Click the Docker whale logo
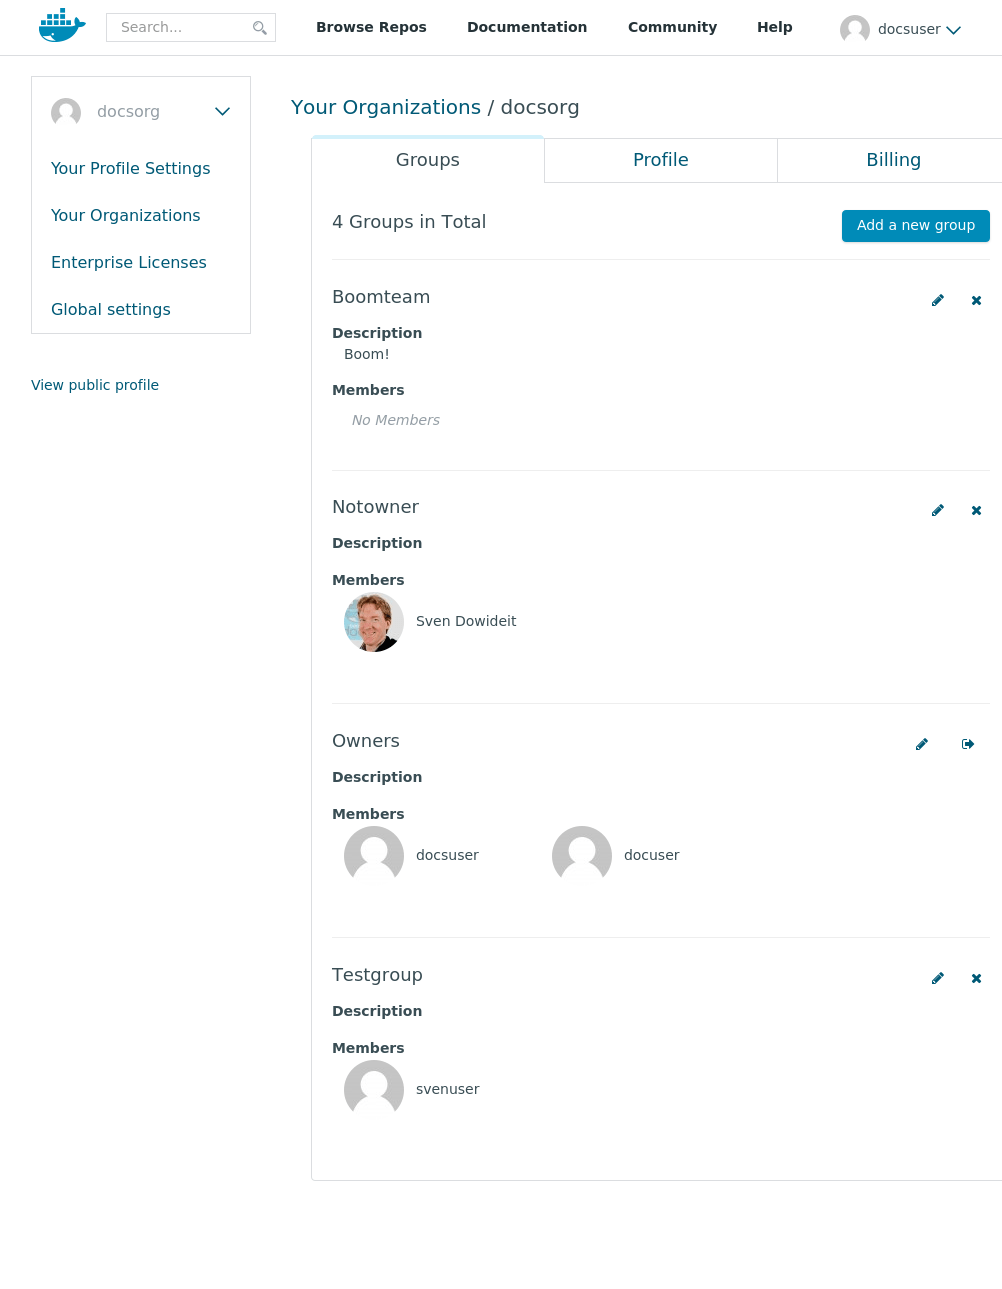 (x=62, y=26)
